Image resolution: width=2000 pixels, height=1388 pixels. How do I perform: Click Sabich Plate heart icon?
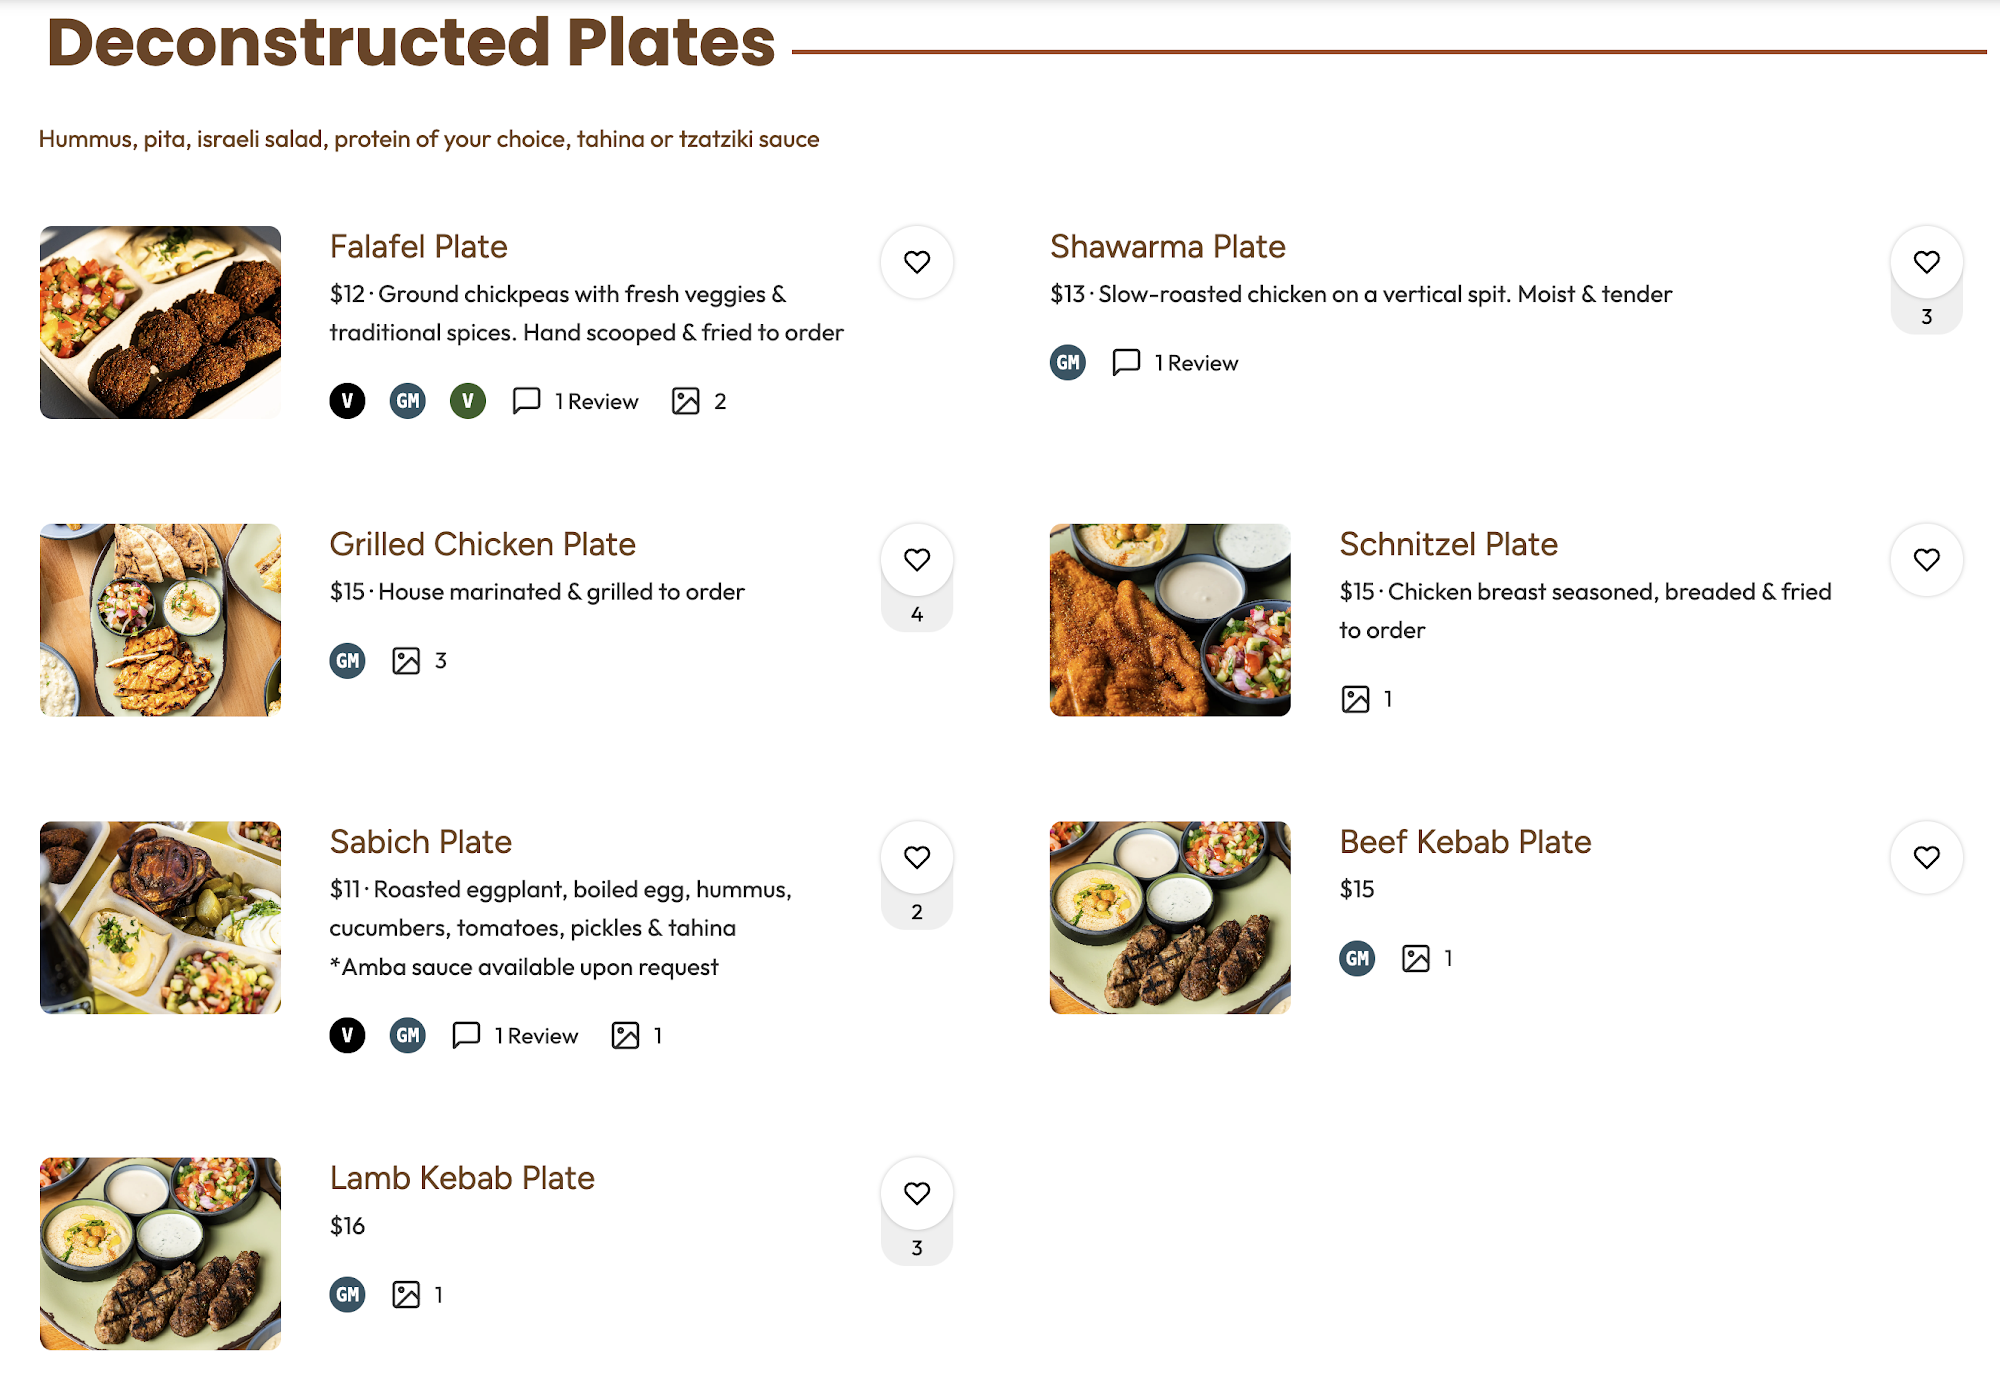tap(917, 857)
